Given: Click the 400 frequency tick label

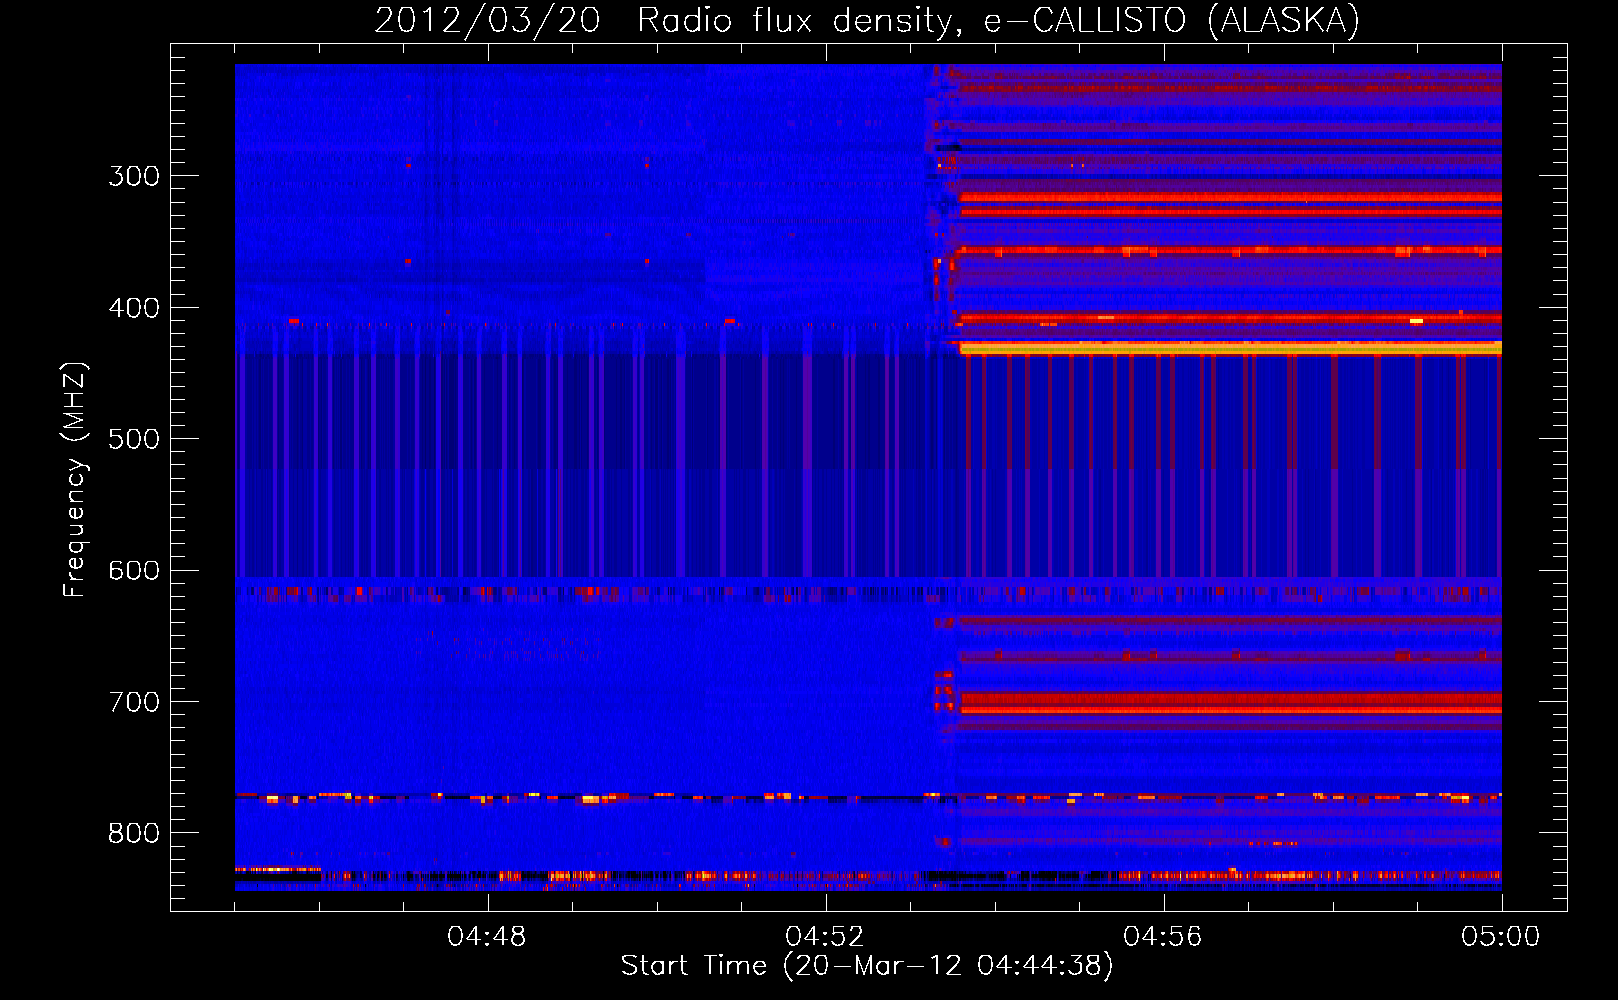Looking at the screenshot, I should pos(134,308).
